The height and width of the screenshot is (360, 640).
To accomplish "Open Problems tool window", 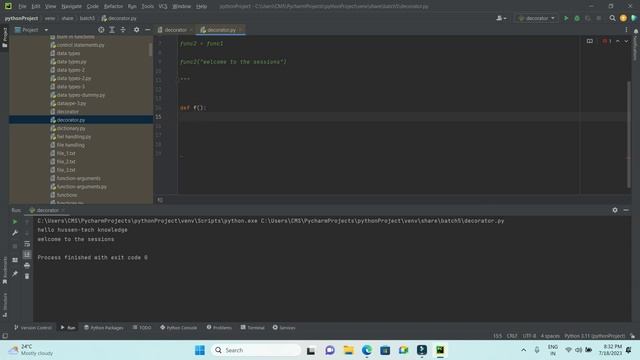I will point(219,328).
